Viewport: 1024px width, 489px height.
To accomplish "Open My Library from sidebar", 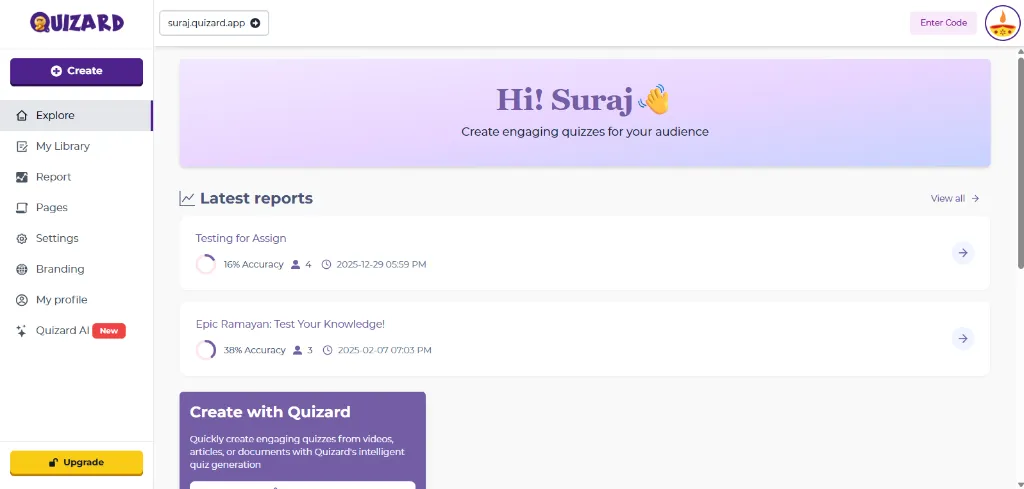I will (x=62, y=146).
